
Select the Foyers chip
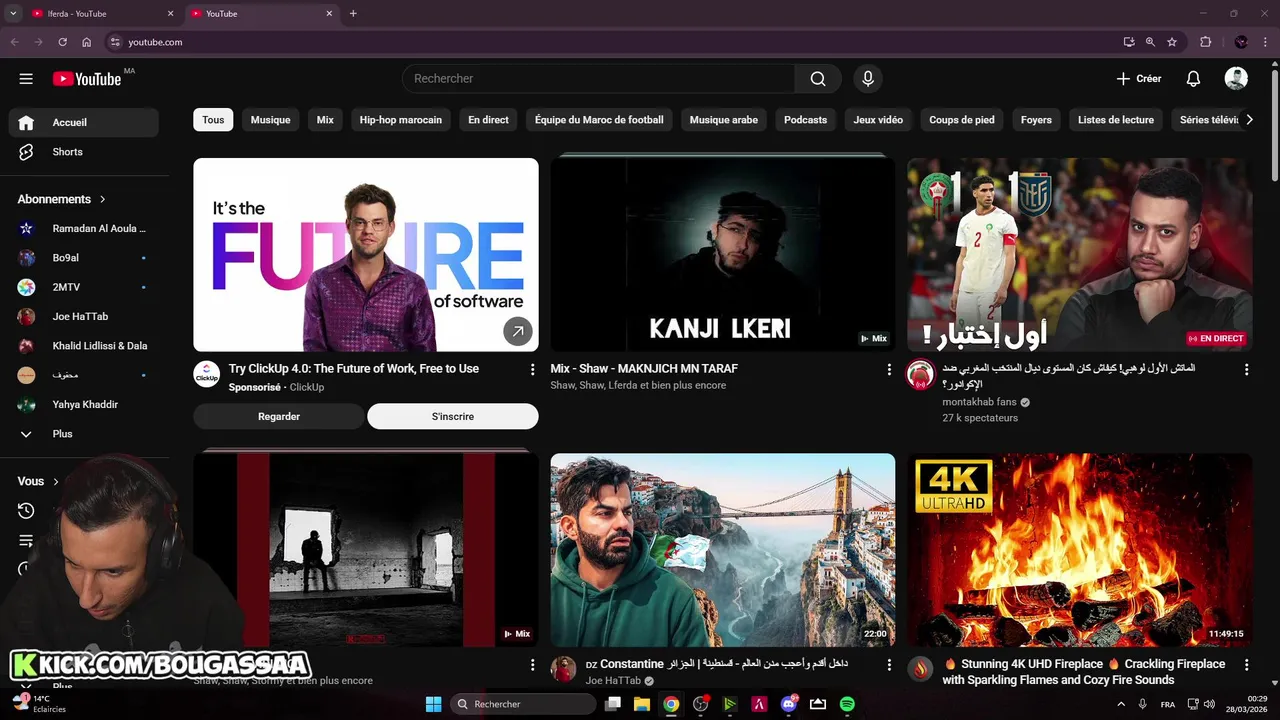click(1036, 120)
